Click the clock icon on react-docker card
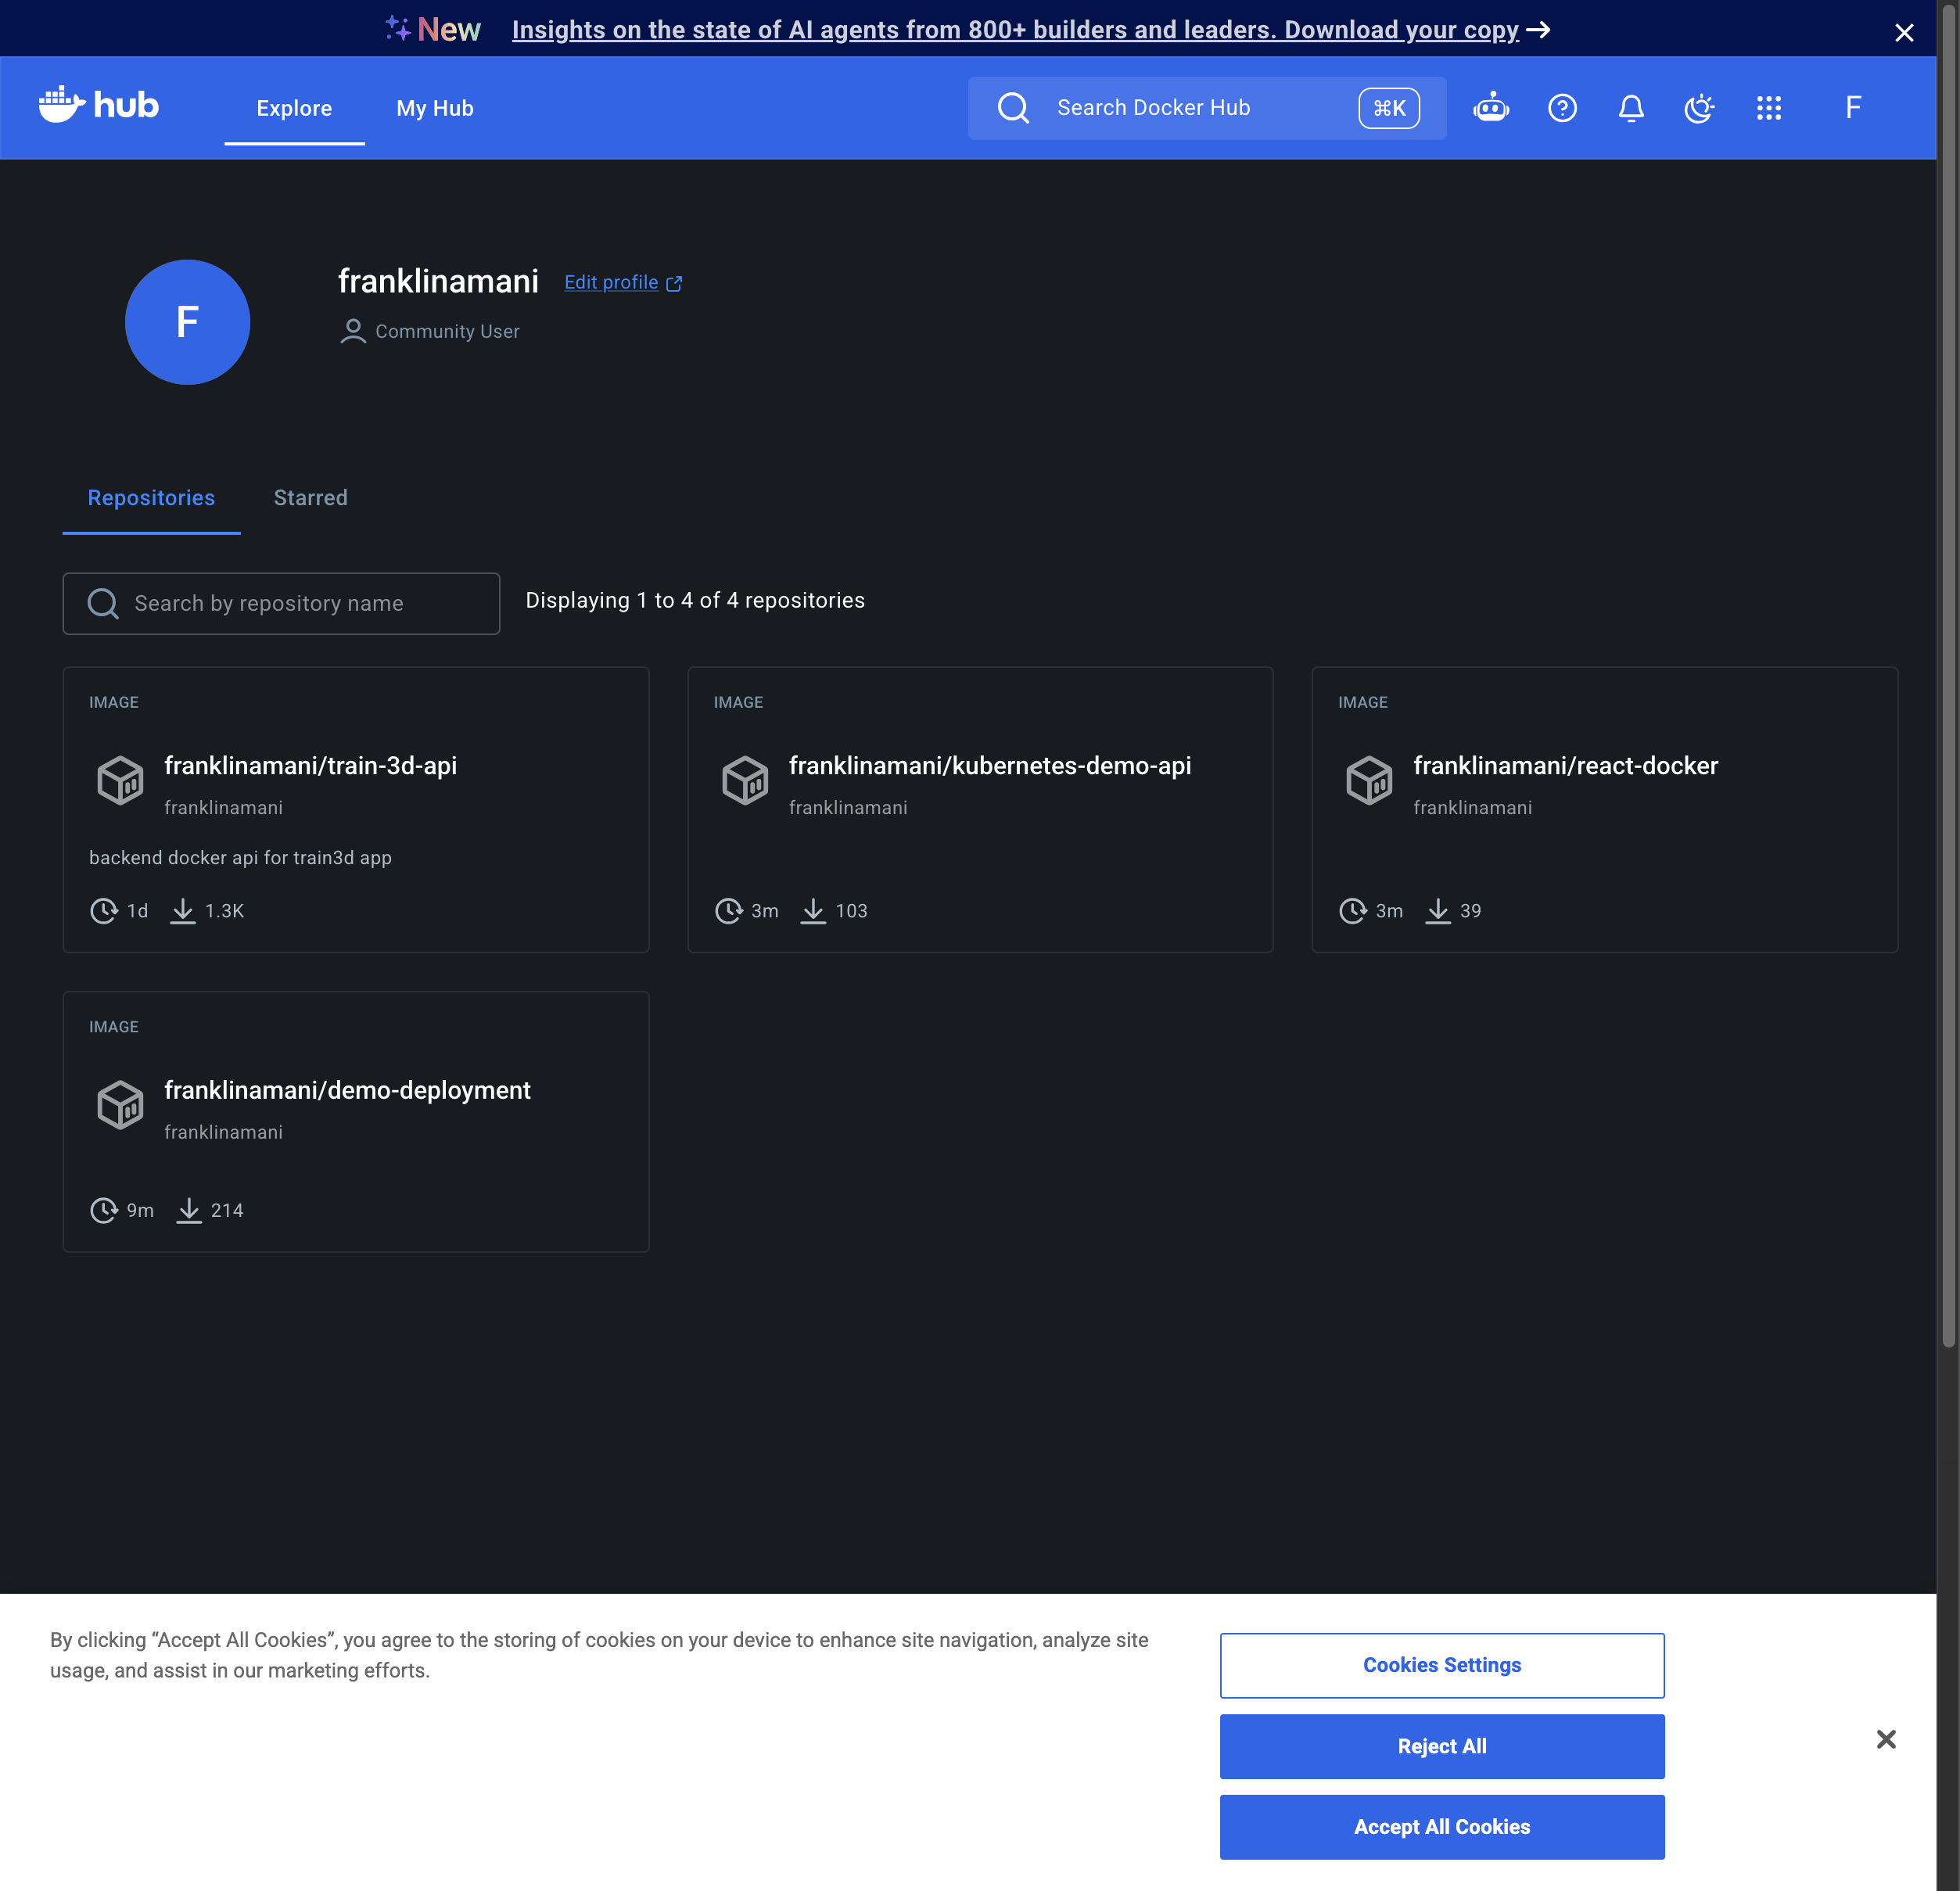 [x=1352, y=911]
